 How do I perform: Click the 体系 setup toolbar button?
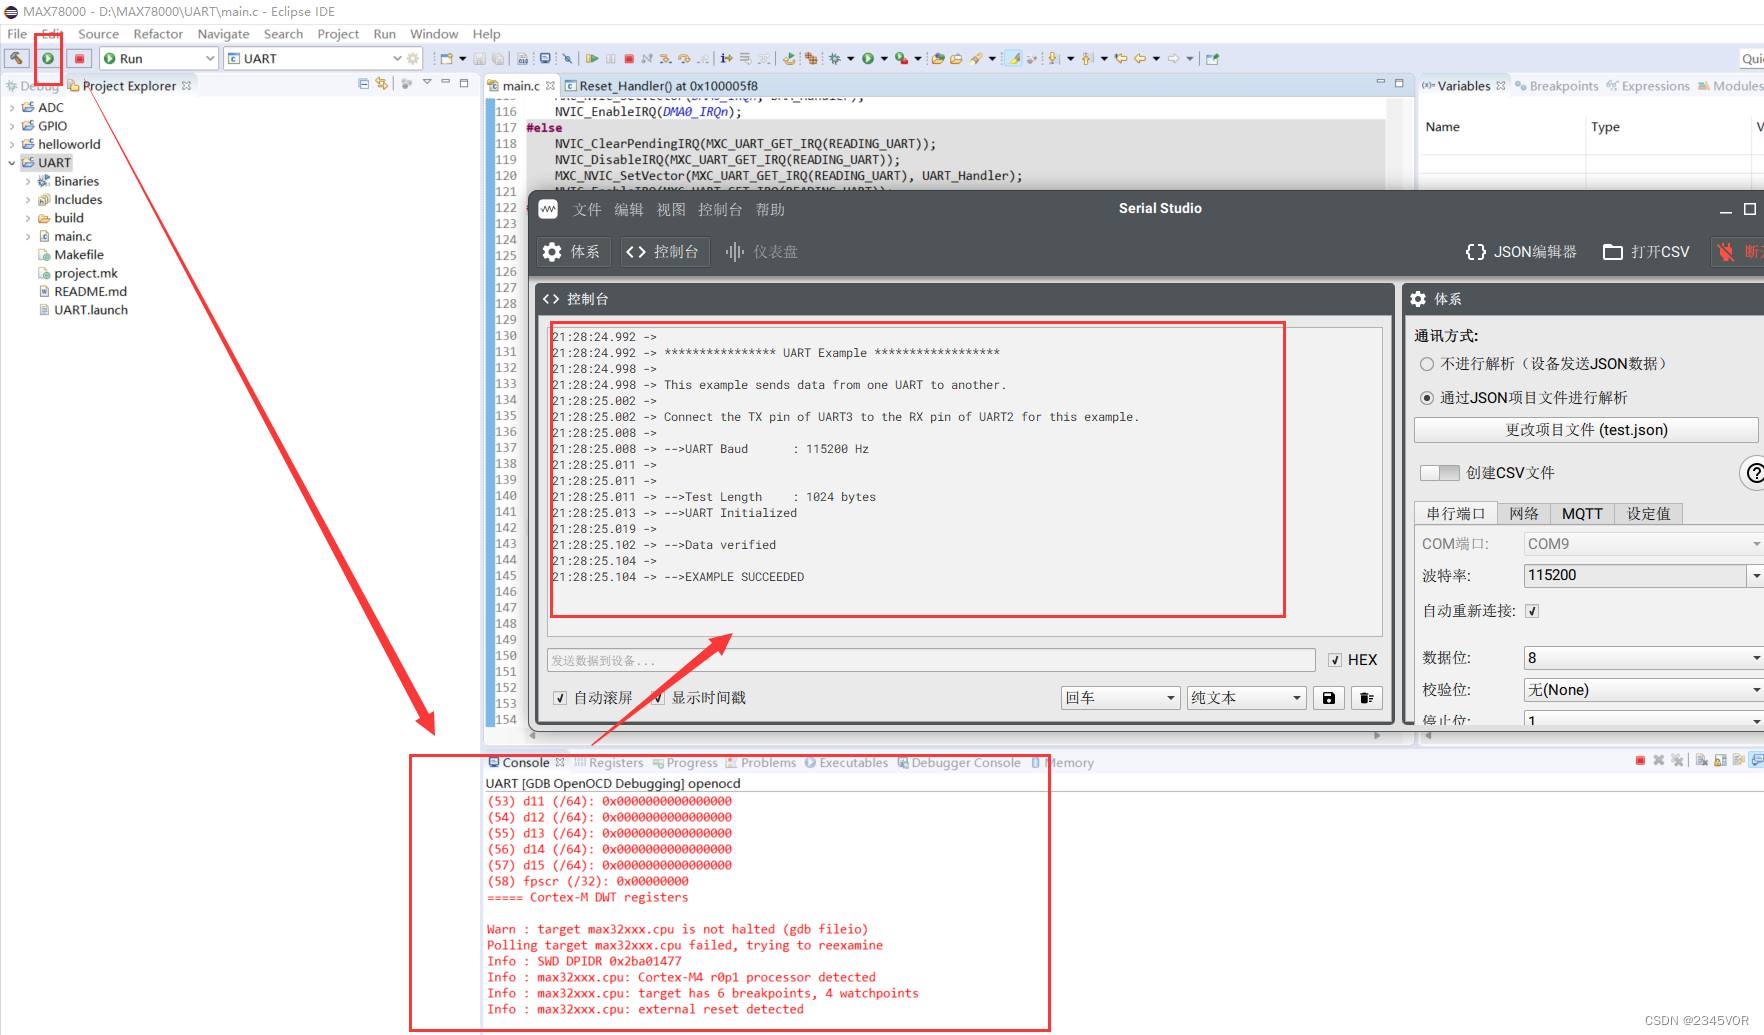(572, 252)
